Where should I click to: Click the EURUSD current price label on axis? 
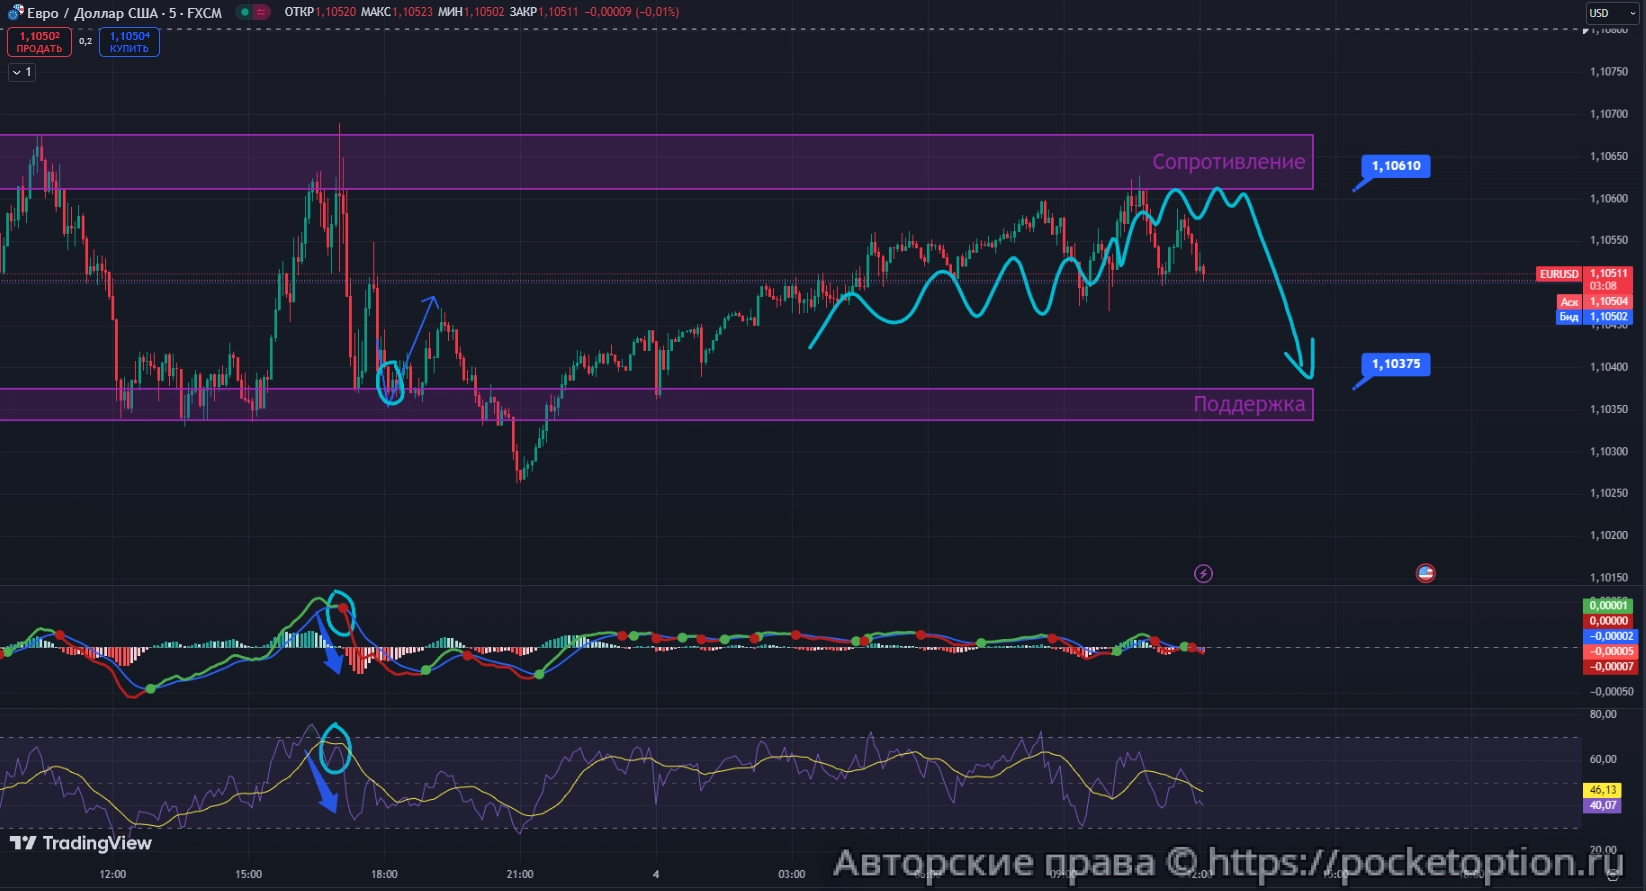click(1559, 274)
